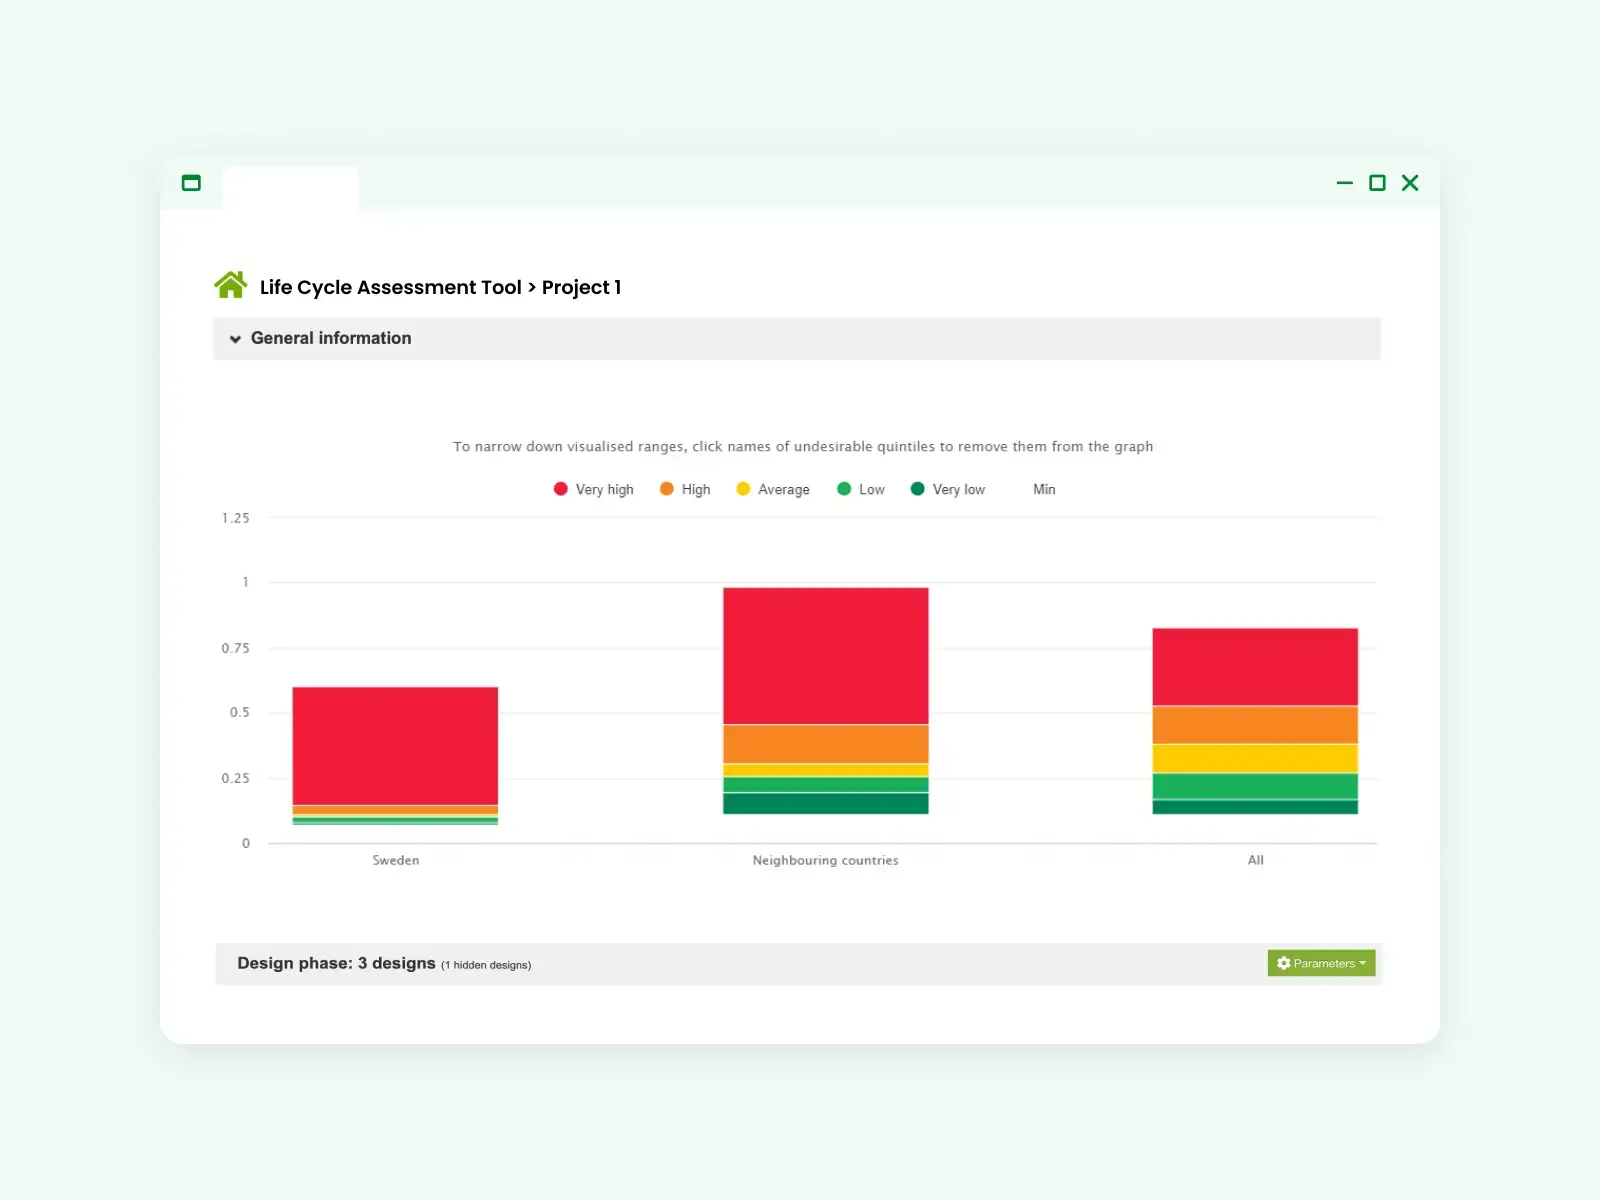Screen dimensions: 1600x1200
Task: Toggle the Very high quintile off via its label
Action: point(604,489)
